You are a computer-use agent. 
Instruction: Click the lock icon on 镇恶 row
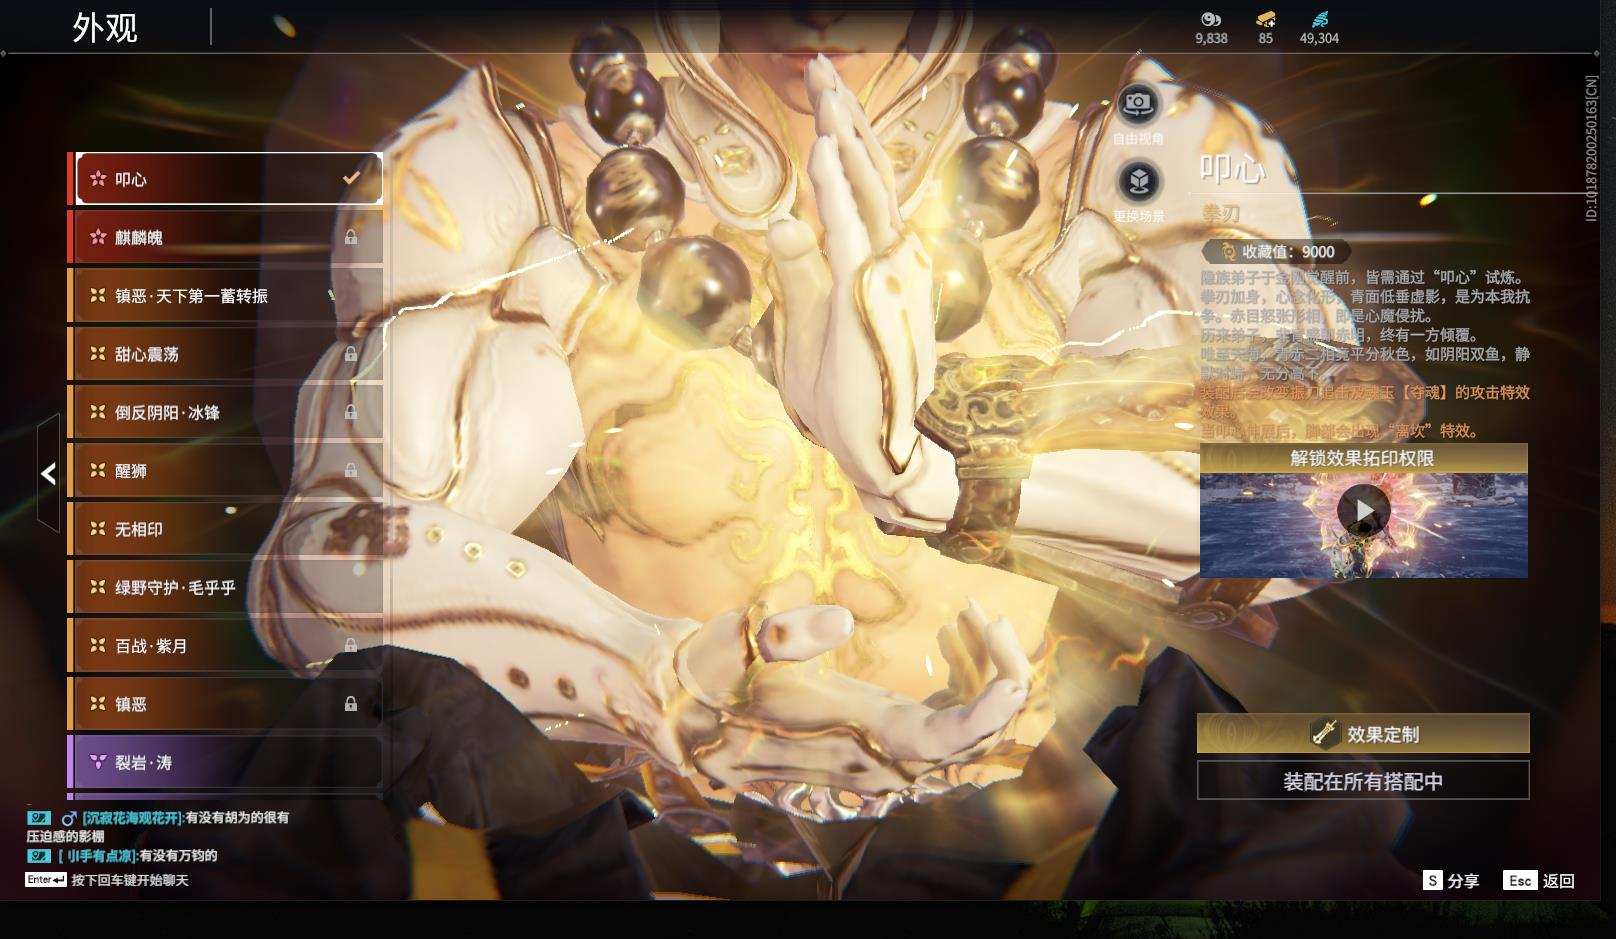tap(351, 704)
